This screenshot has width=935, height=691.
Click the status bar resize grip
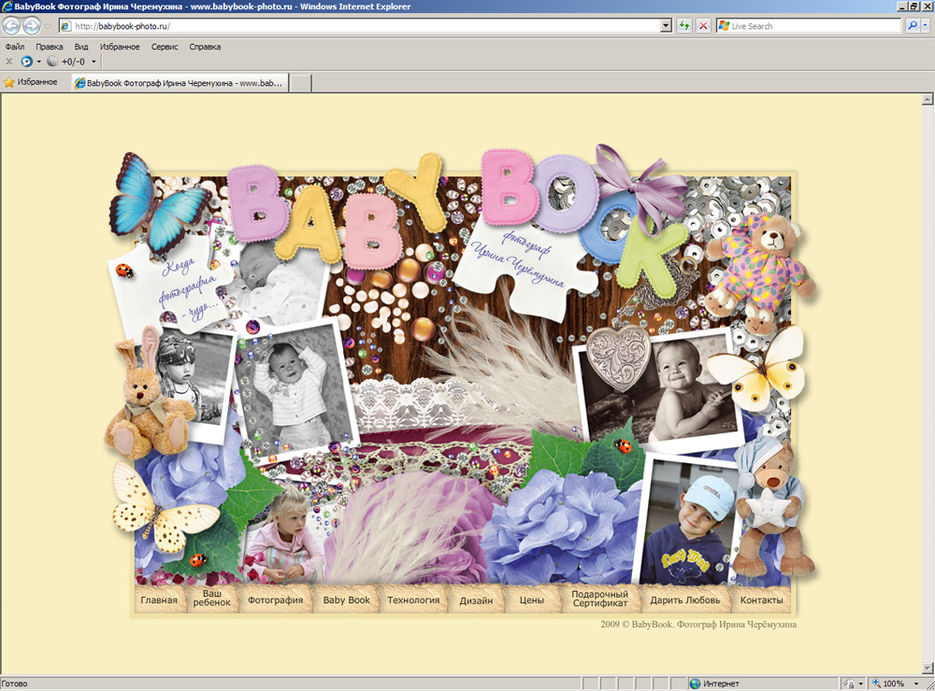(x=929, y=684)
